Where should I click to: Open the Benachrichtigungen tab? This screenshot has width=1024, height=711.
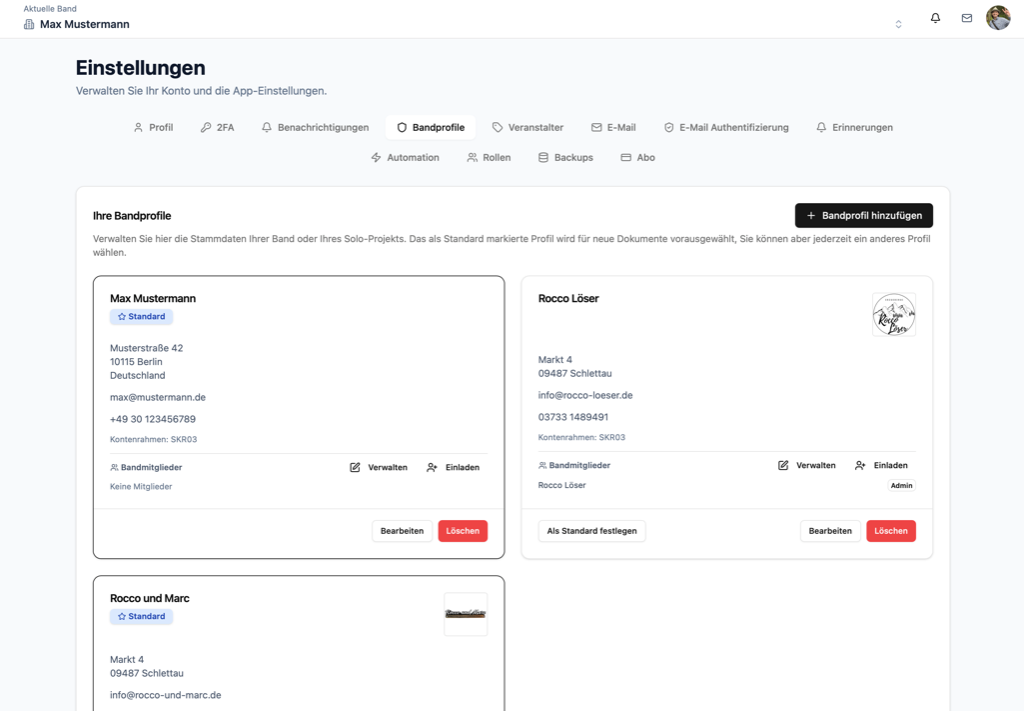(315, 127)
